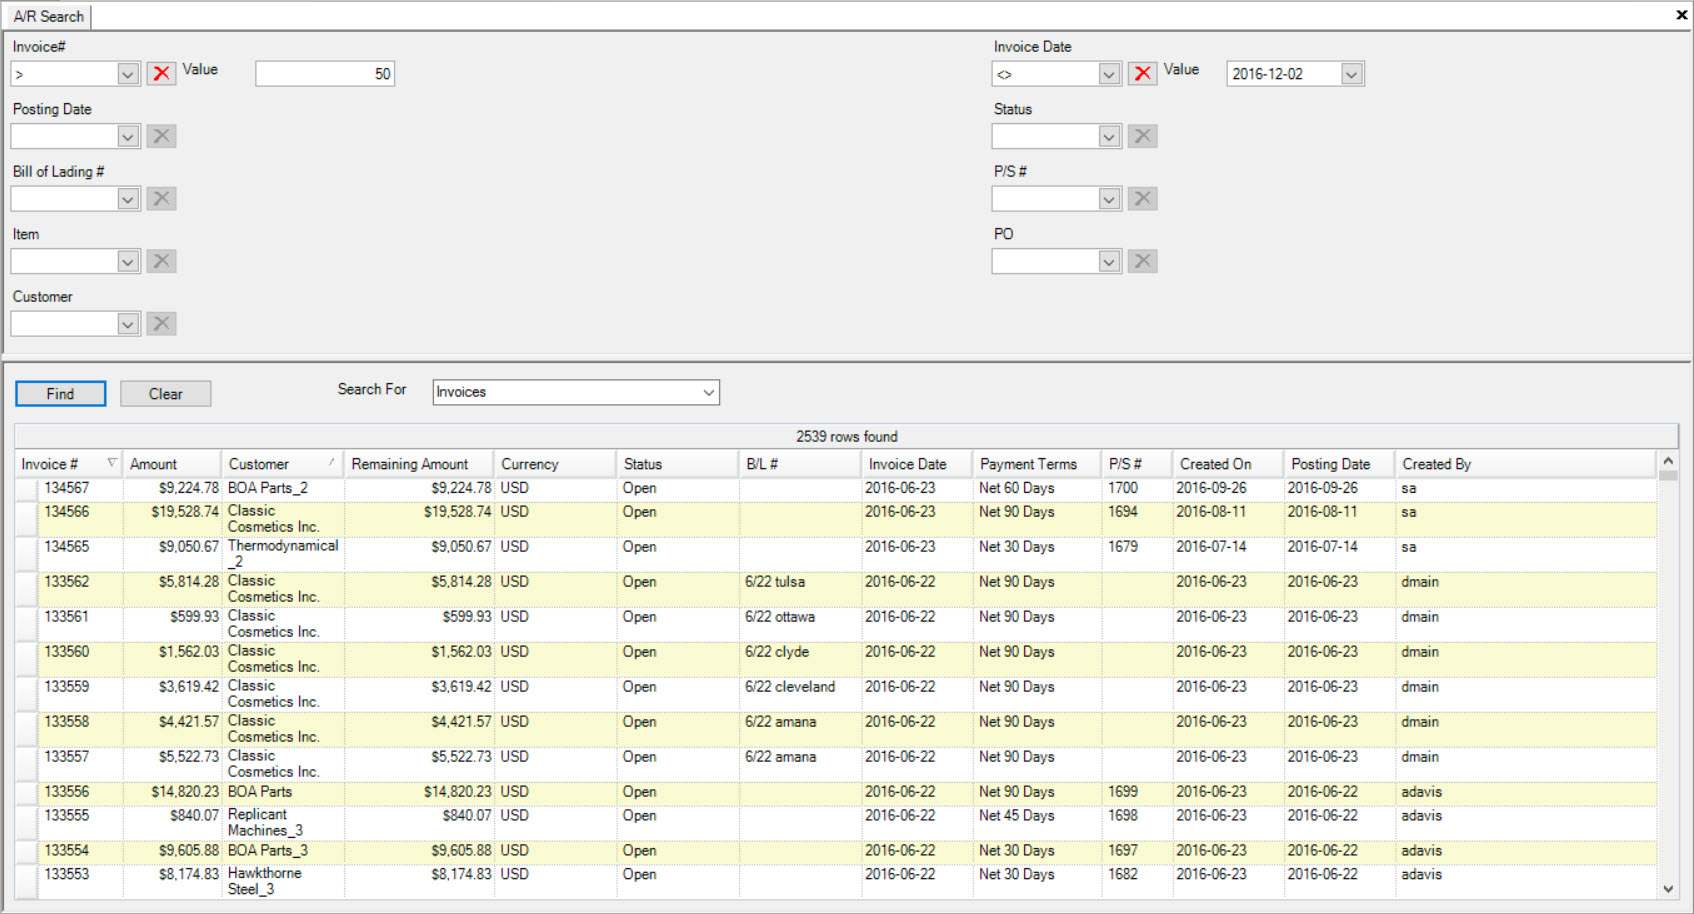Screen dimensions: 1694x914
Task: Expand the Item filter dropdown
Action: coord(127,261)
